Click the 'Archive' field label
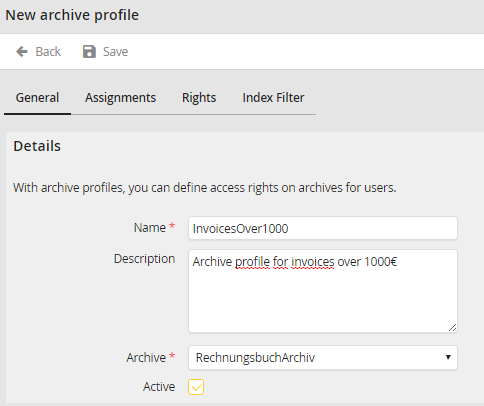This screenshot has width=484, height=406. click(146, 358)
